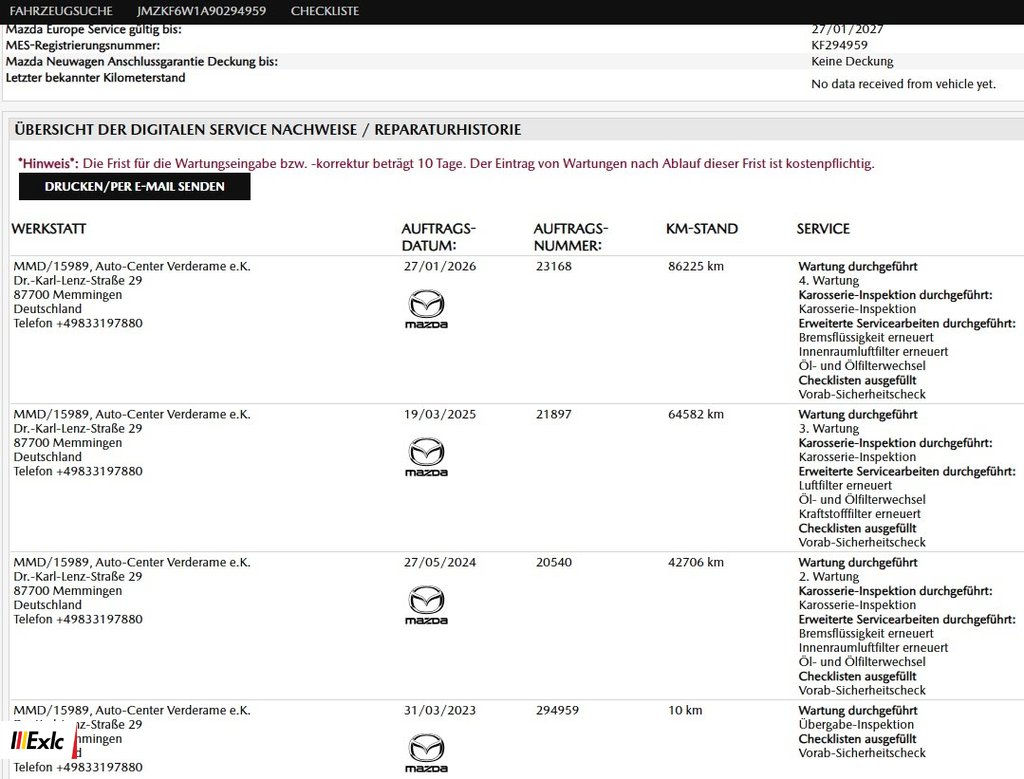Click workshop name in the 27/01/2026 row
Viewport: 1024px width, 779px height.
tap(132, 266)
